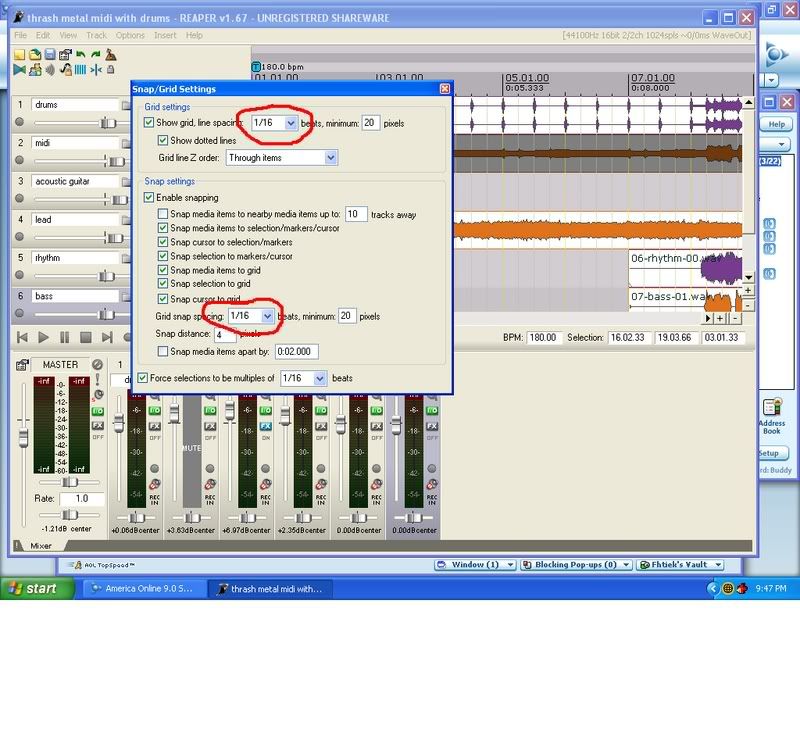Toggle Snap media items to selection/markers/cursor
The height and width of the screenshot is (729, 800).
(163, 228)
